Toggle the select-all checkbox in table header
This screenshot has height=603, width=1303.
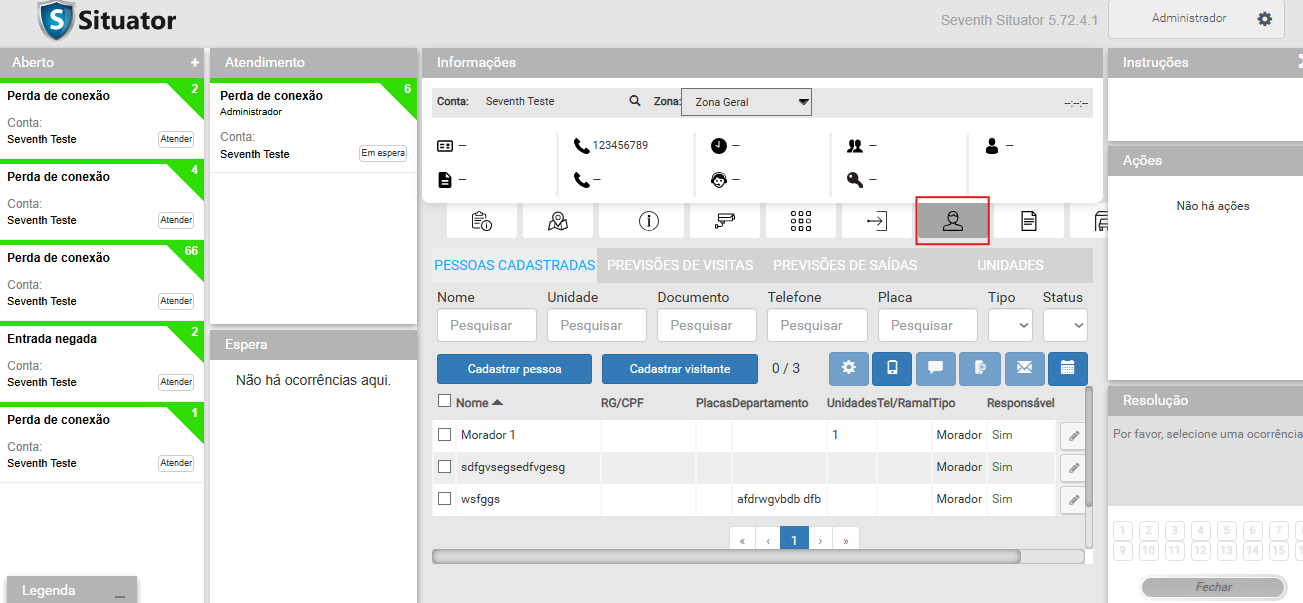tap(445, 401)
